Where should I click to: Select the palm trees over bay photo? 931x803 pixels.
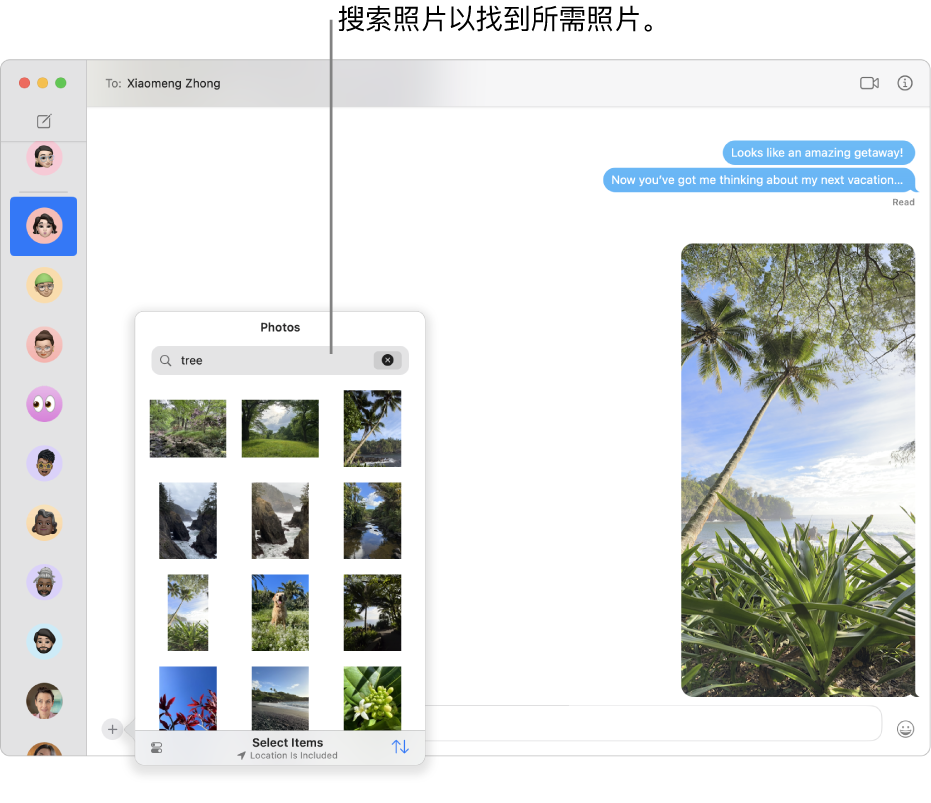click(372, 428)
